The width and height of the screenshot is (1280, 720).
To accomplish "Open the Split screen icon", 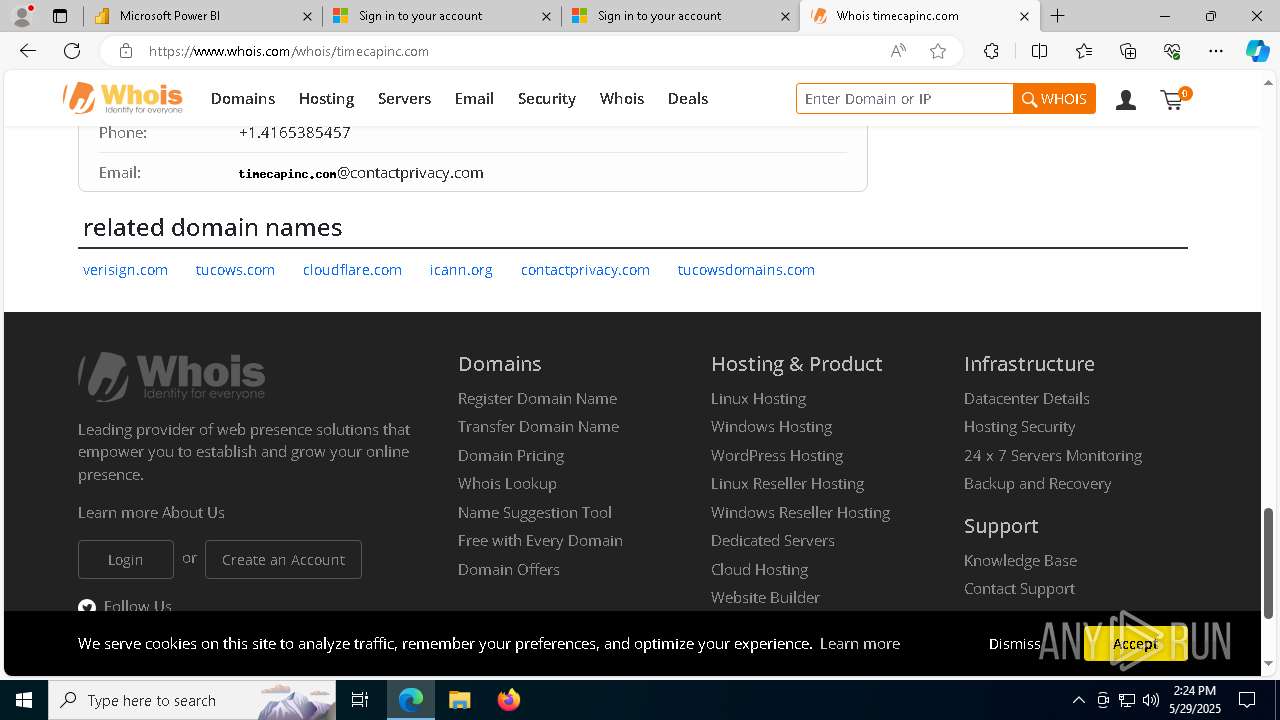I will [x=1039, y=51].
